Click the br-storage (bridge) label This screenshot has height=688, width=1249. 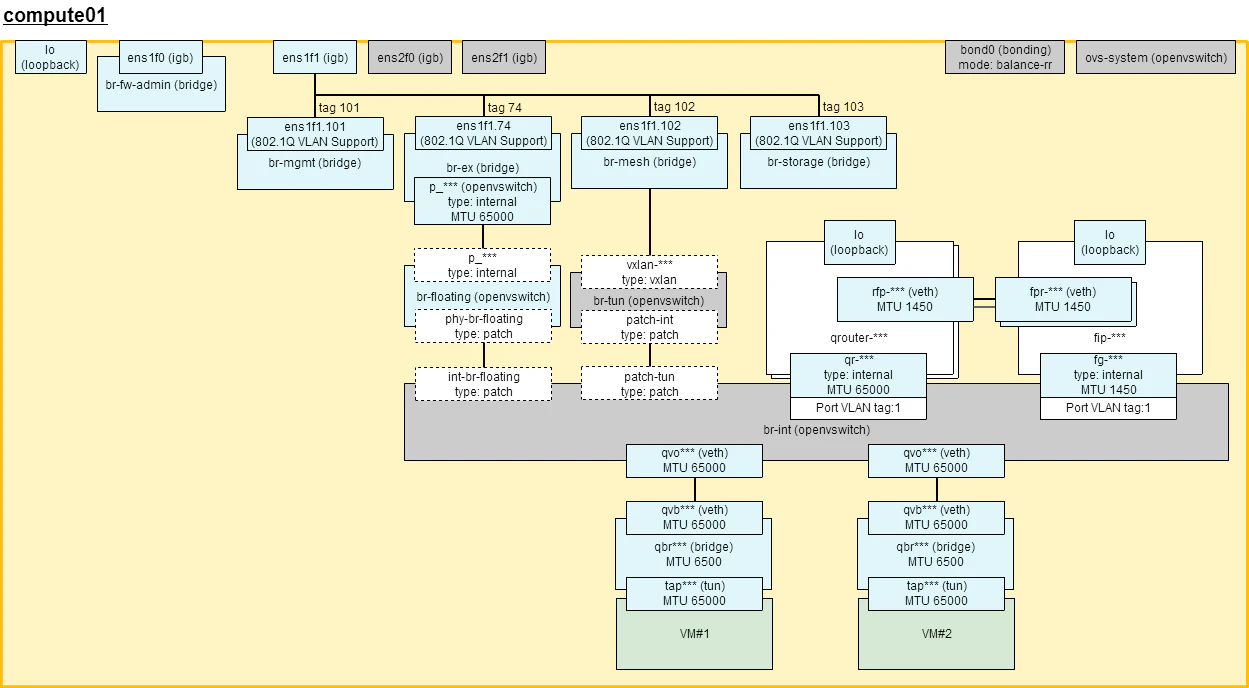tap(819, 162)
